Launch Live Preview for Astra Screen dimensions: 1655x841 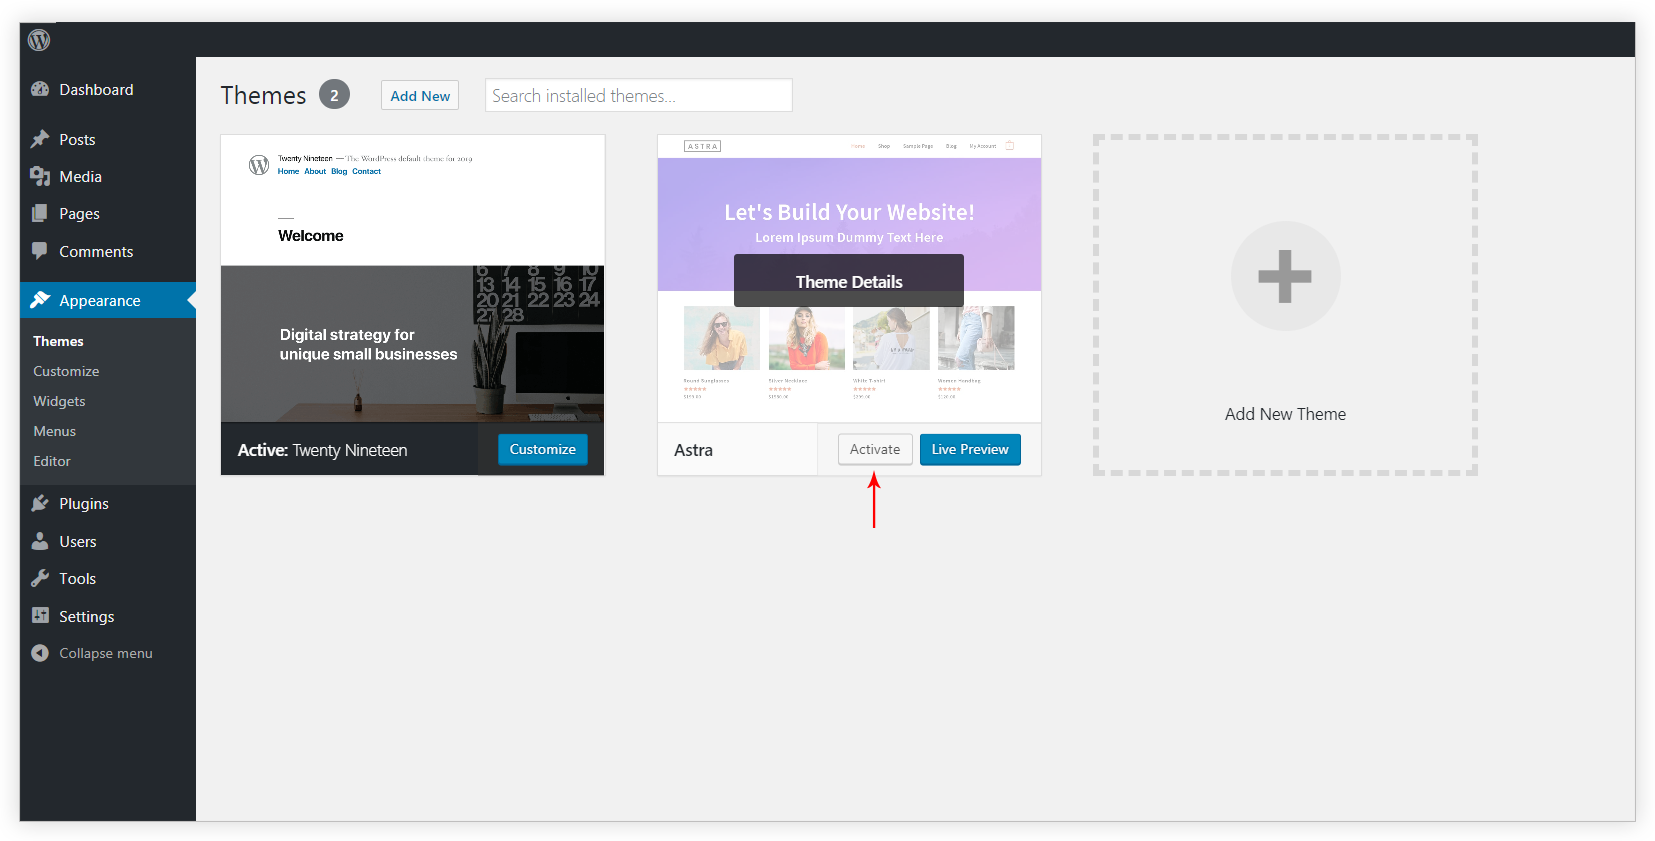(970, 449)
